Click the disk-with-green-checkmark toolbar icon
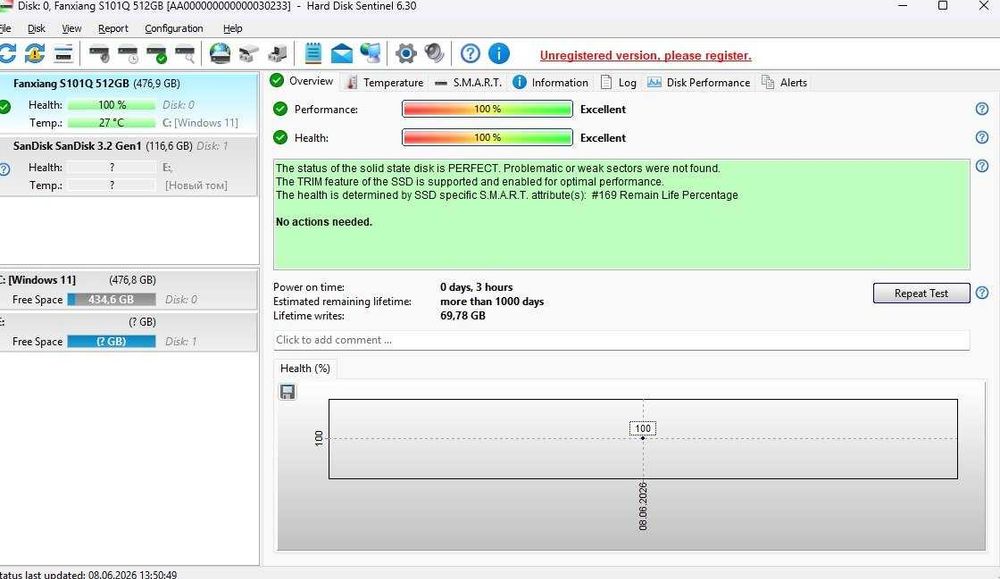Image resolution: width=1000 pixels, height=579 pixels. point(156,54)
